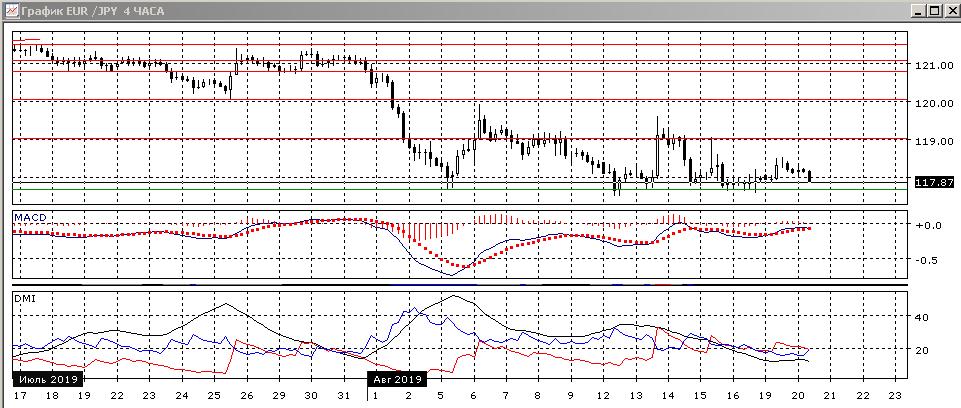The height and width of the screenshot is (408, 961).
Task: Click the 121.00 price axis label
Action: [933, 65]
